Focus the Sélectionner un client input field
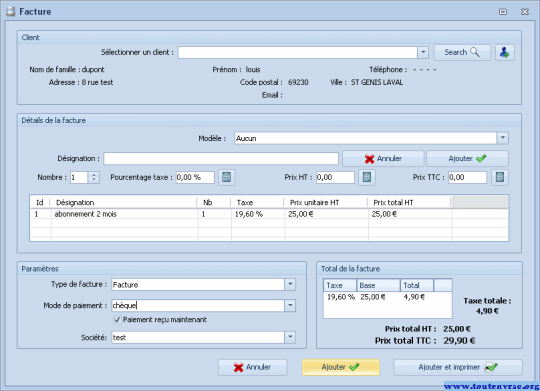The image size is (540, 391). pyautogui.click(x=298, y=52)
